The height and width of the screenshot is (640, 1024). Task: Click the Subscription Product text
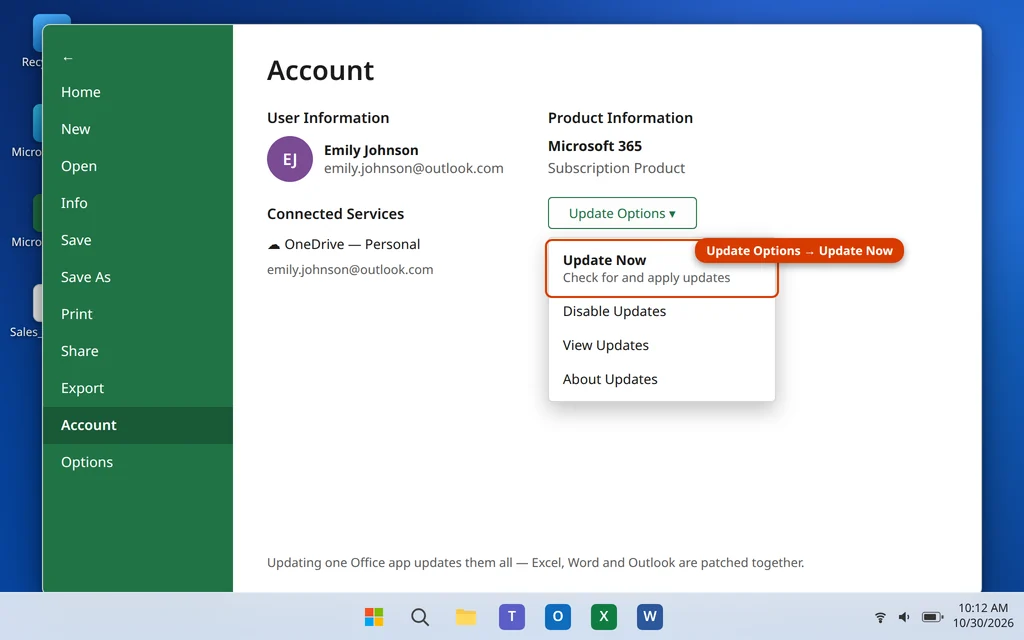[x=616, y=168]
